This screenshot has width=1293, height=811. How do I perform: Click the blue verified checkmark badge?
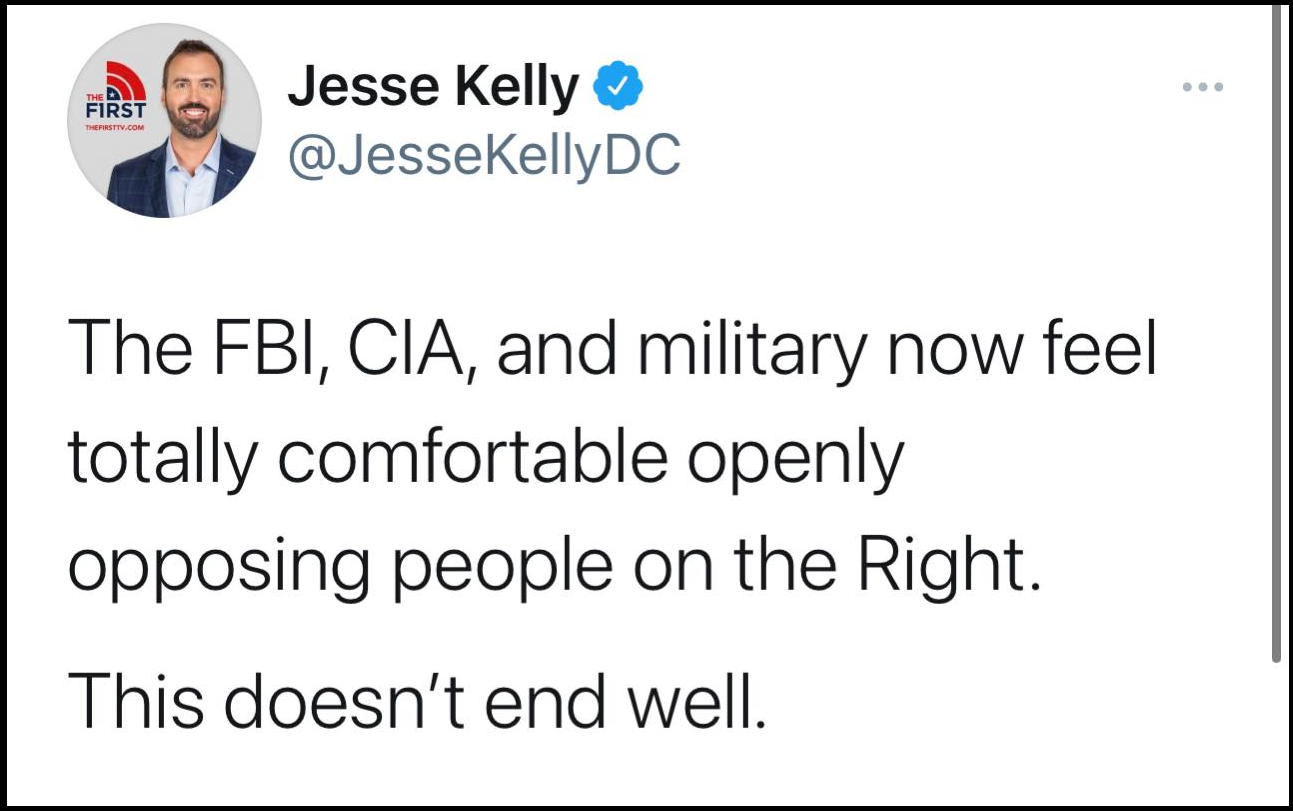tap(618, 89)
